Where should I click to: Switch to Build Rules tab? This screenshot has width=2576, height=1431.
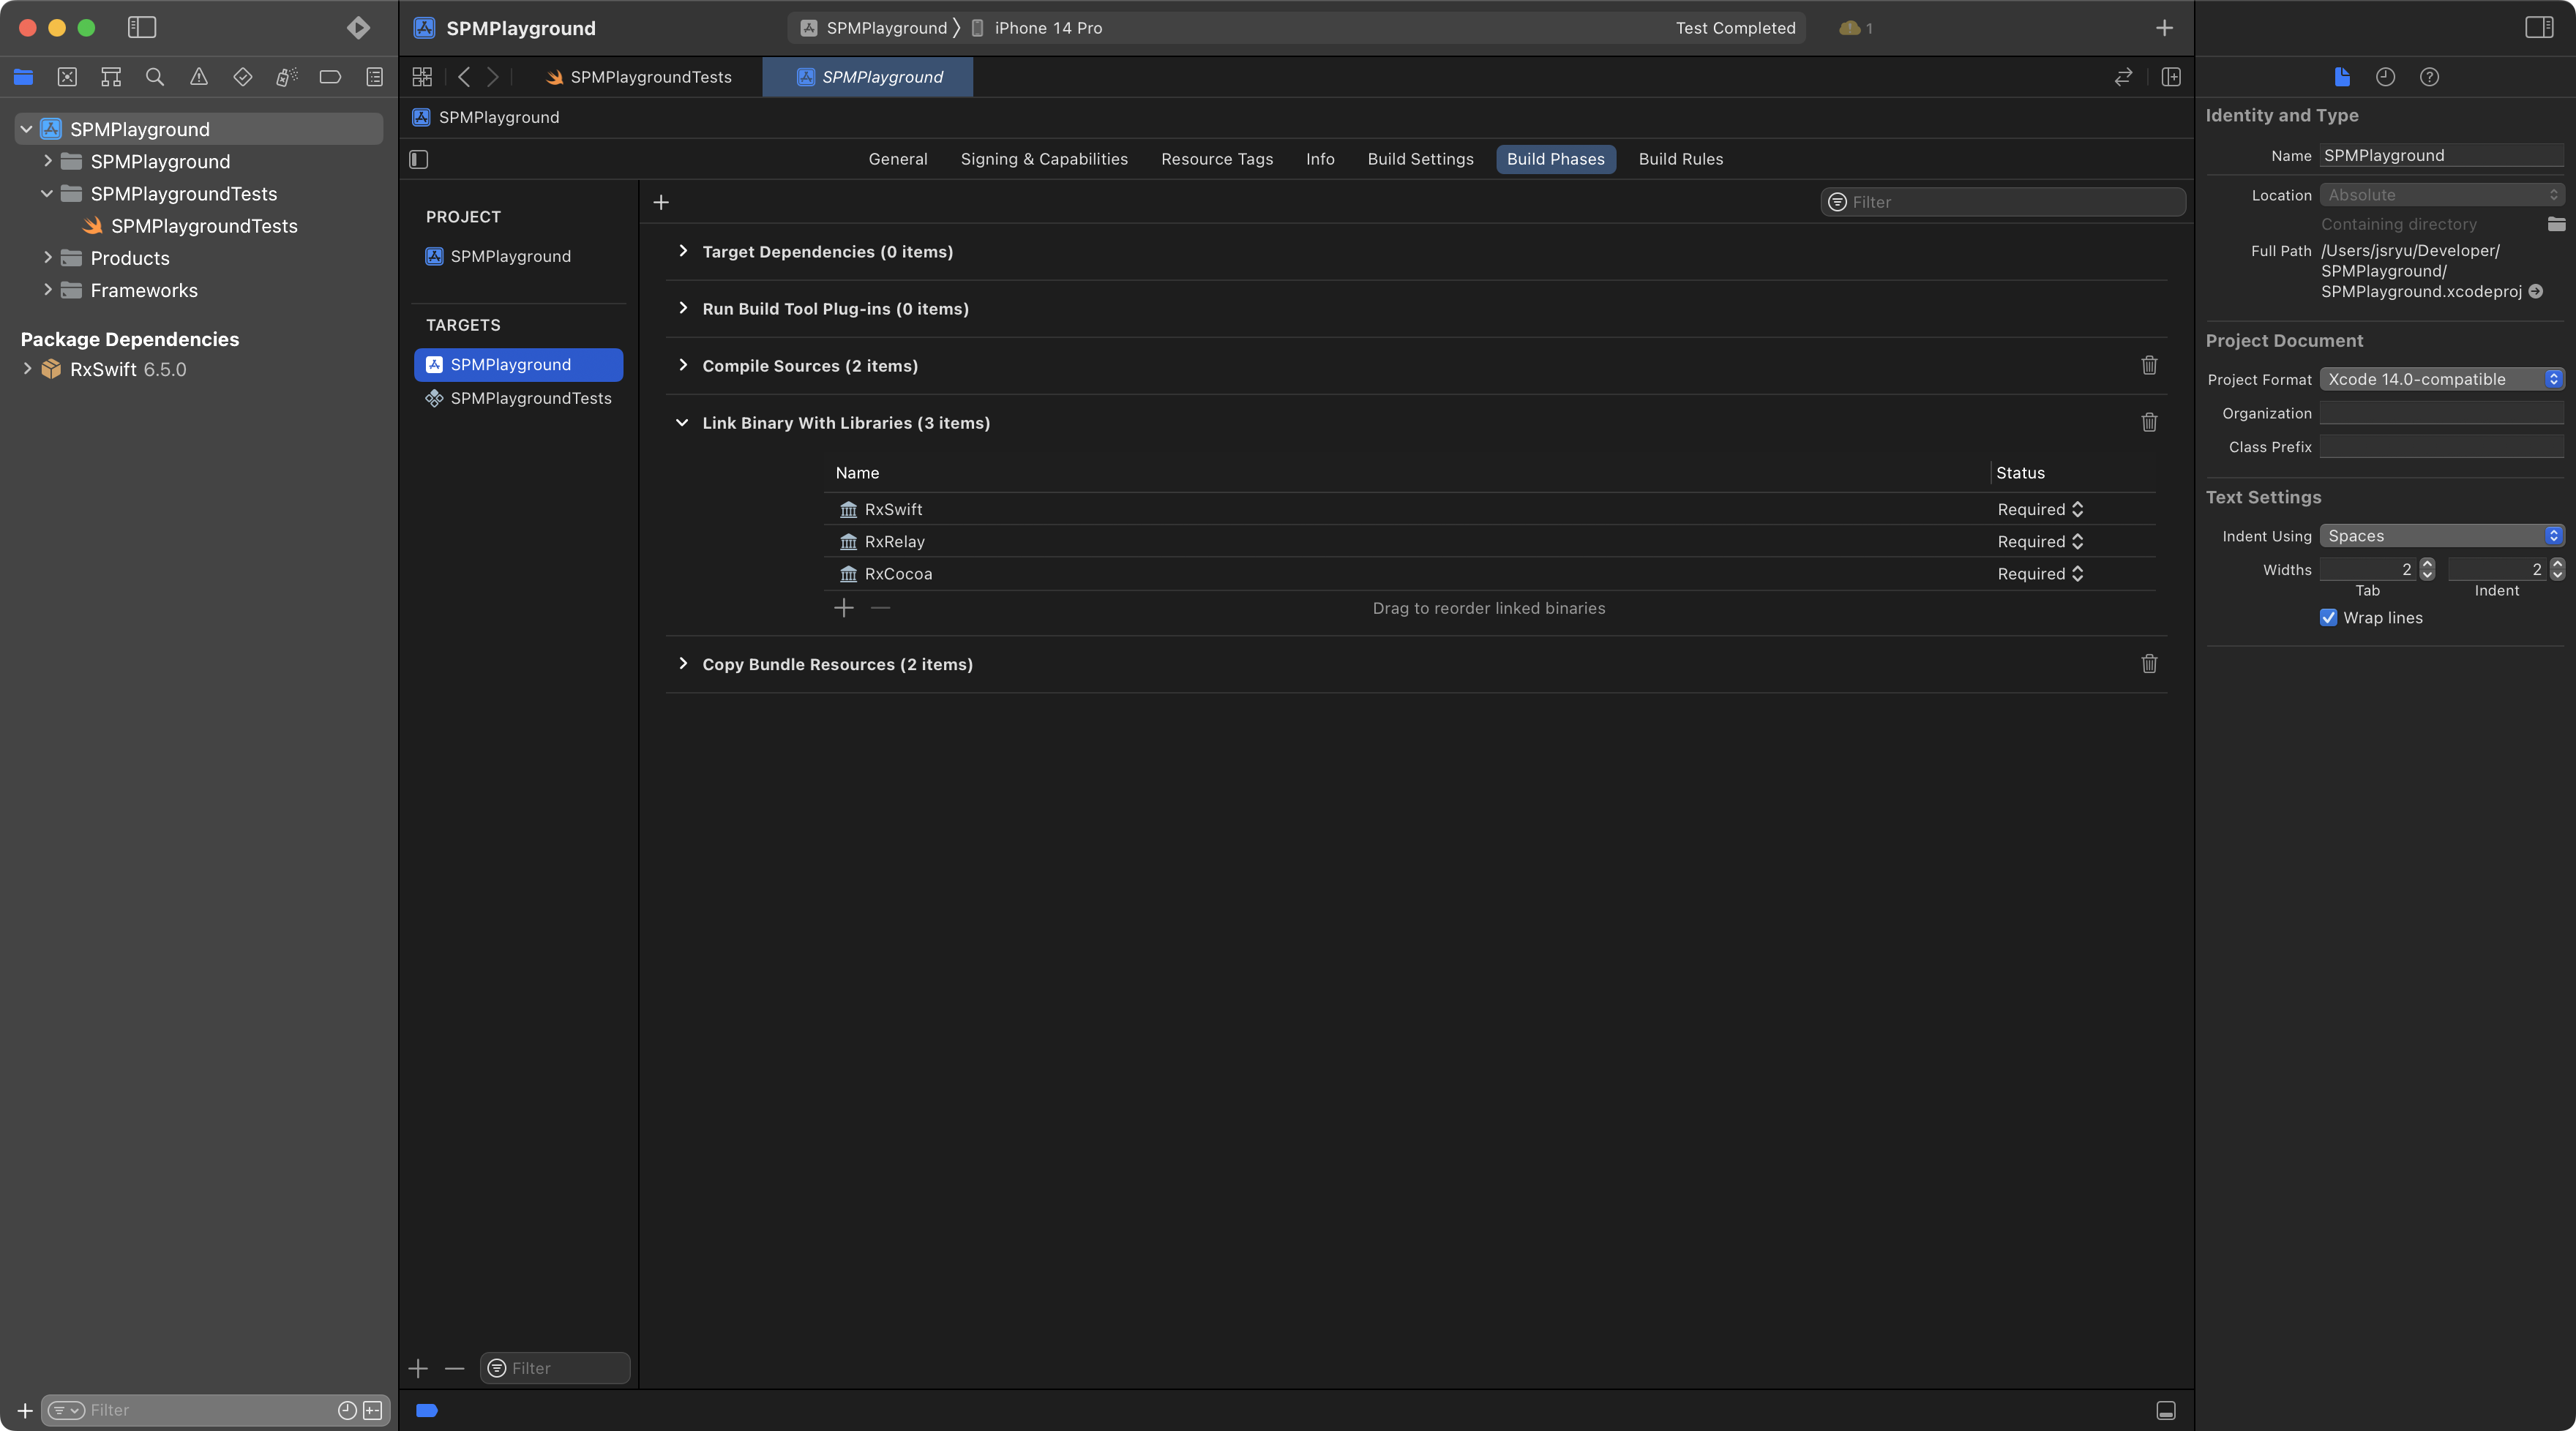(x=1680, y=159)
